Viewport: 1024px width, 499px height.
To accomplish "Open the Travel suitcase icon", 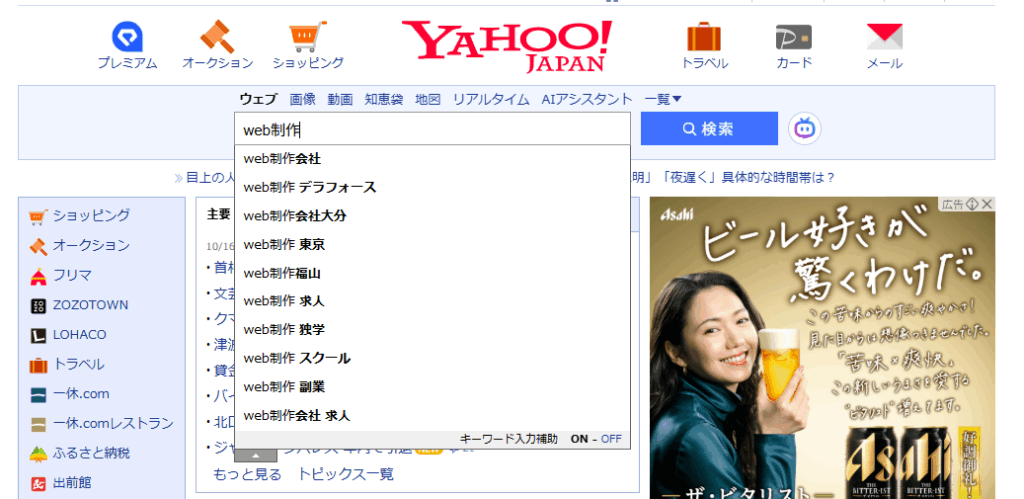I will pyautogui.click(x=704, y=38).
